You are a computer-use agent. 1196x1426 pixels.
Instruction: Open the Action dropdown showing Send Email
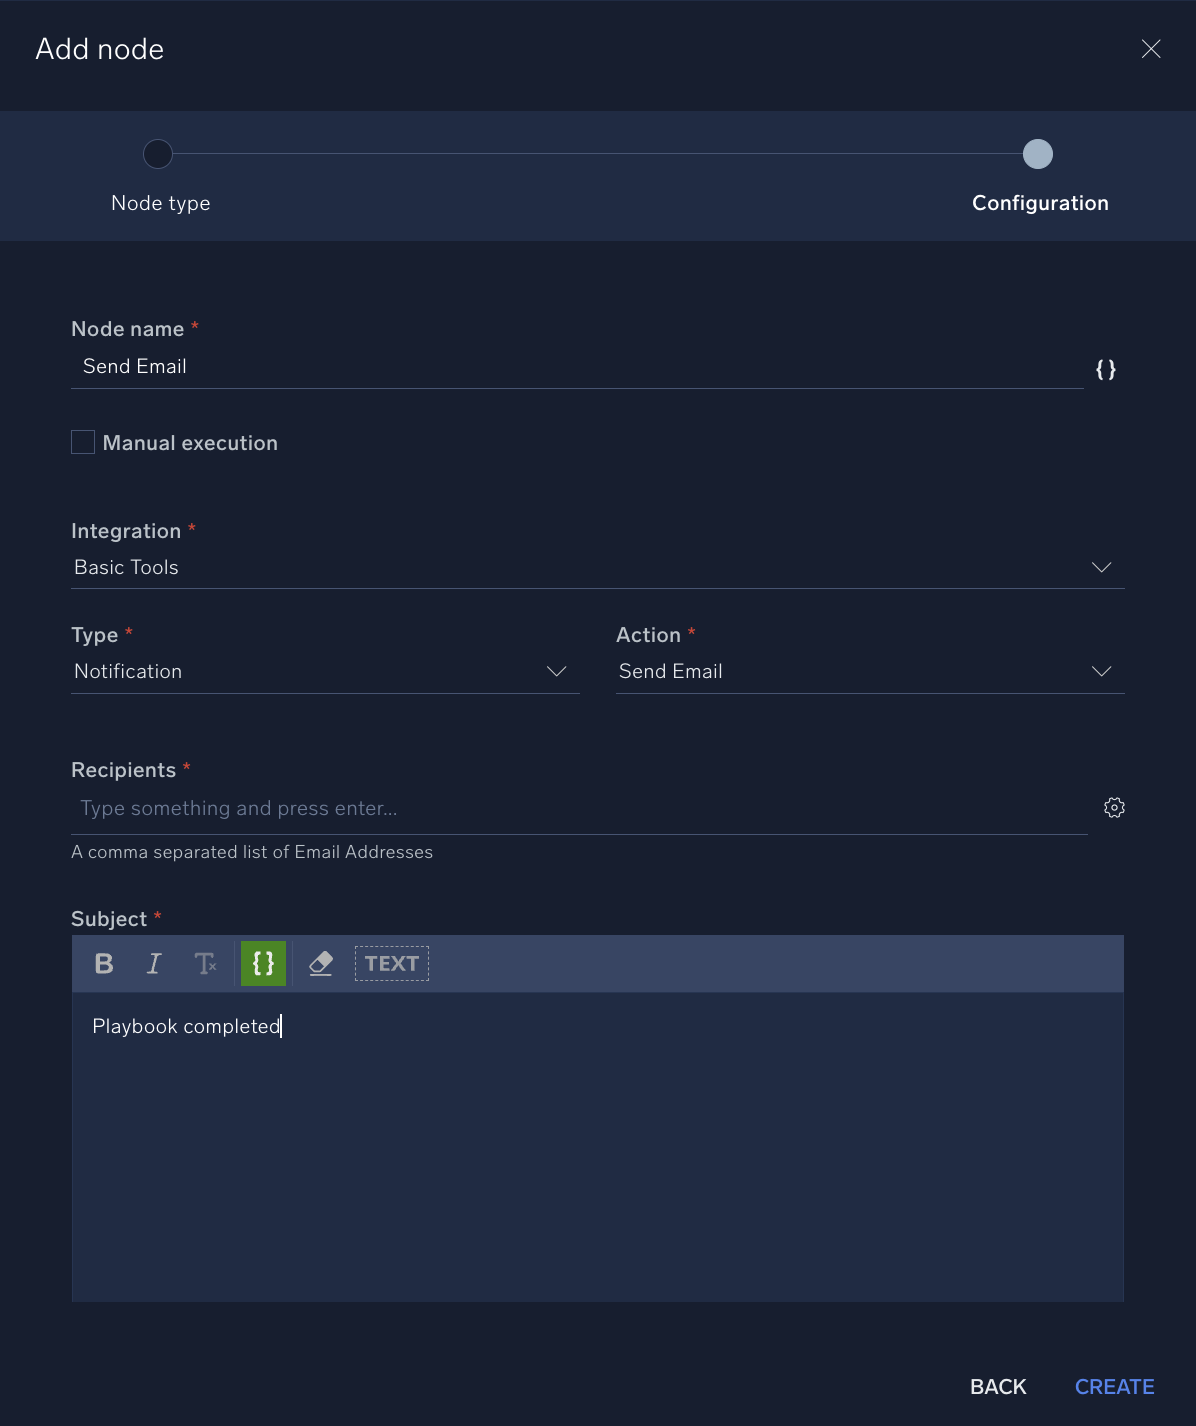[x=1101, y=671]
